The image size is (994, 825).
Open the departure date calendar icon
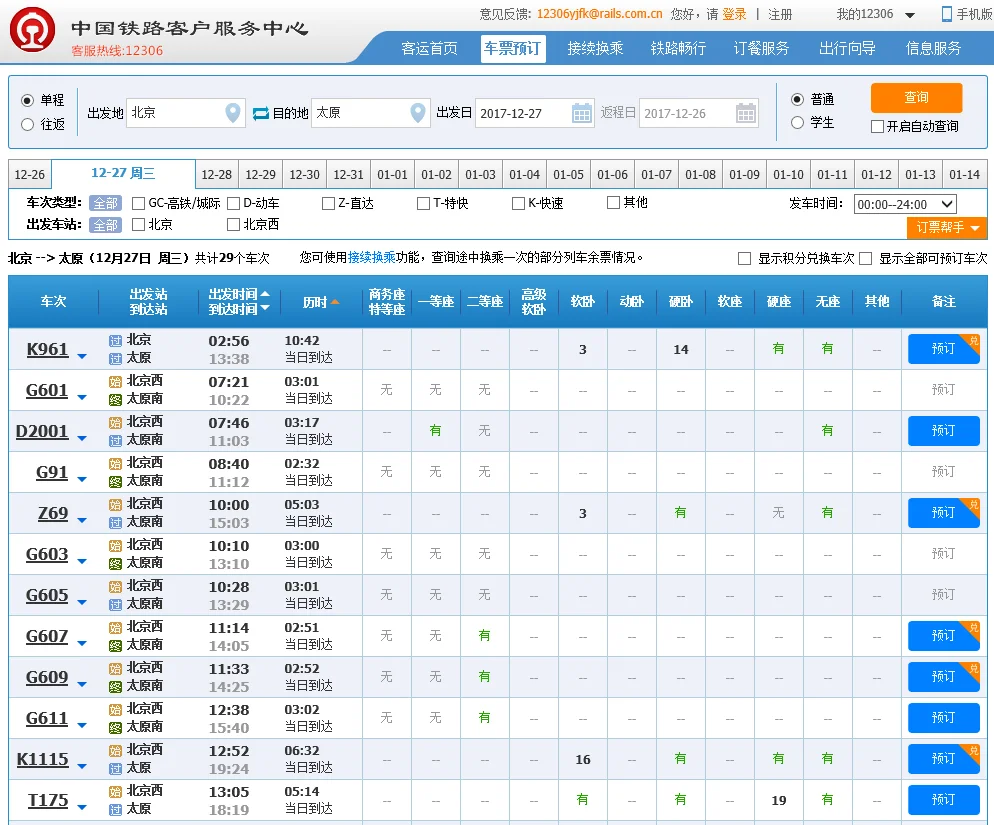click(583, 113)
